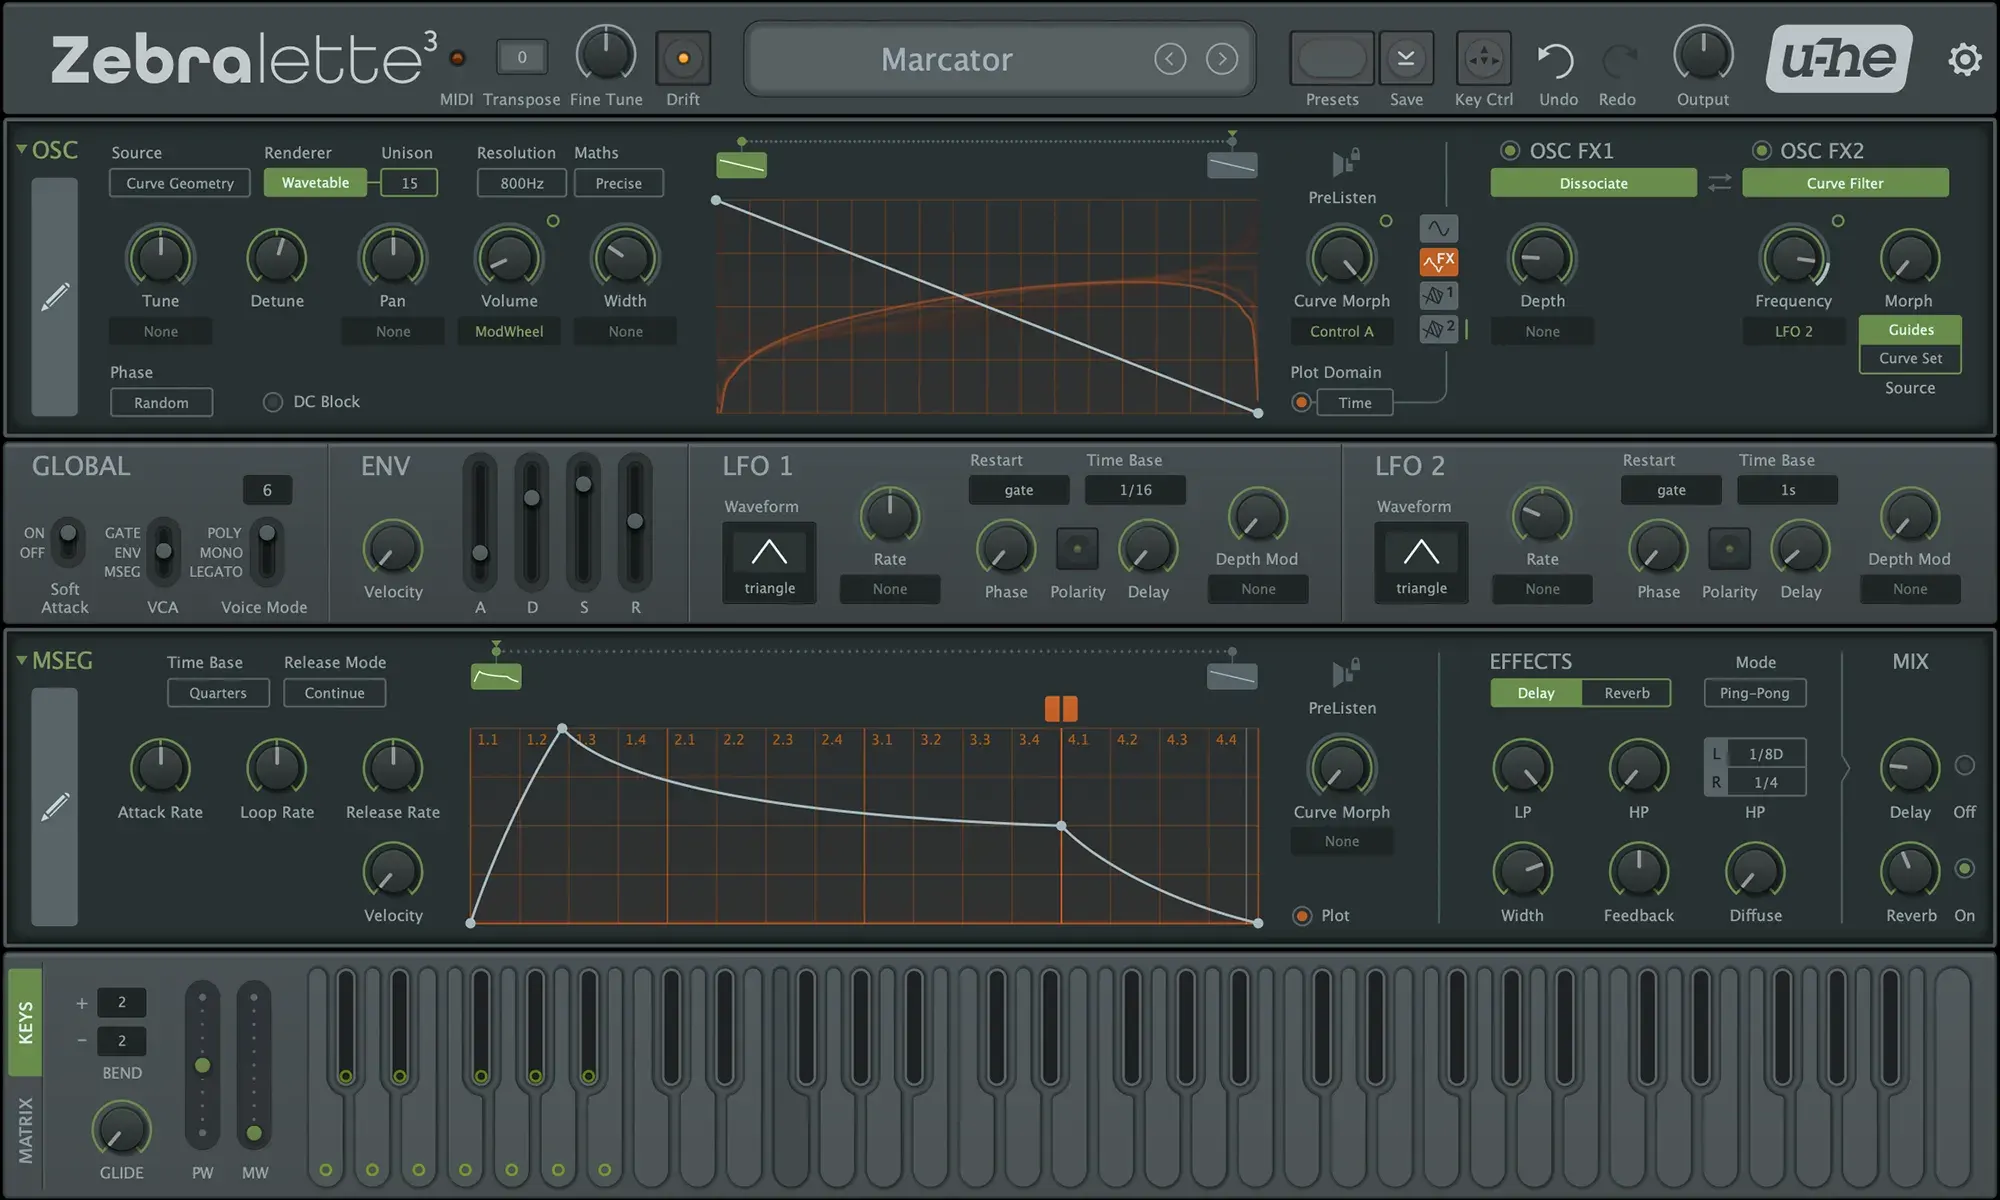Enable the DC Block option
The height and width of the screenshot is (1200, 2000).
[x=272, y=402]
